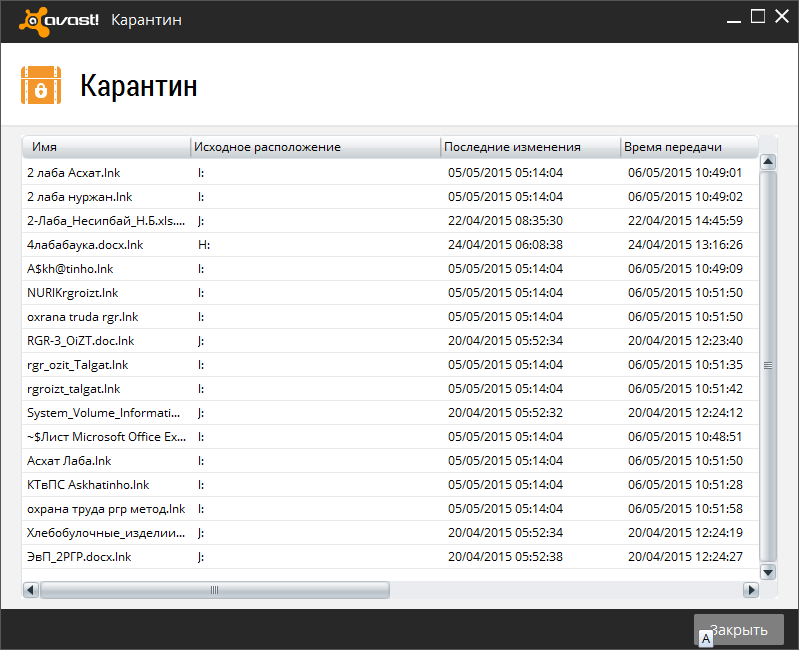799x650 pixels.
Task: Select row Асхат Лаба.lnk
Action: (390, 461)
